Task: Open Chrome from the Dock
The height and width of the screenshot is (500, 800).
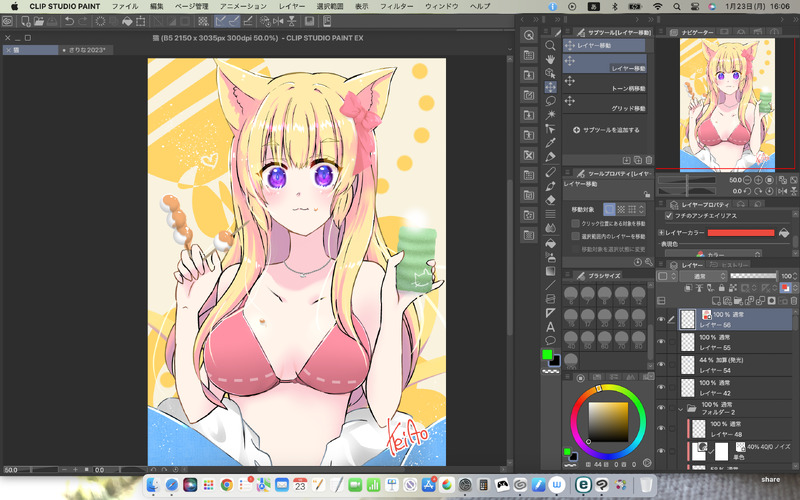Action: [x=227, y=485]
